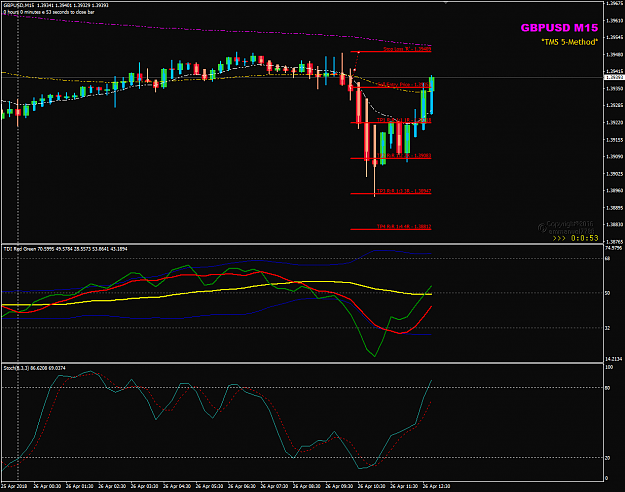The height and width of the screenshot is (492, 625).
Task: Click the 26 Apr 12:30 time axis label
Action: pos(436,486)
